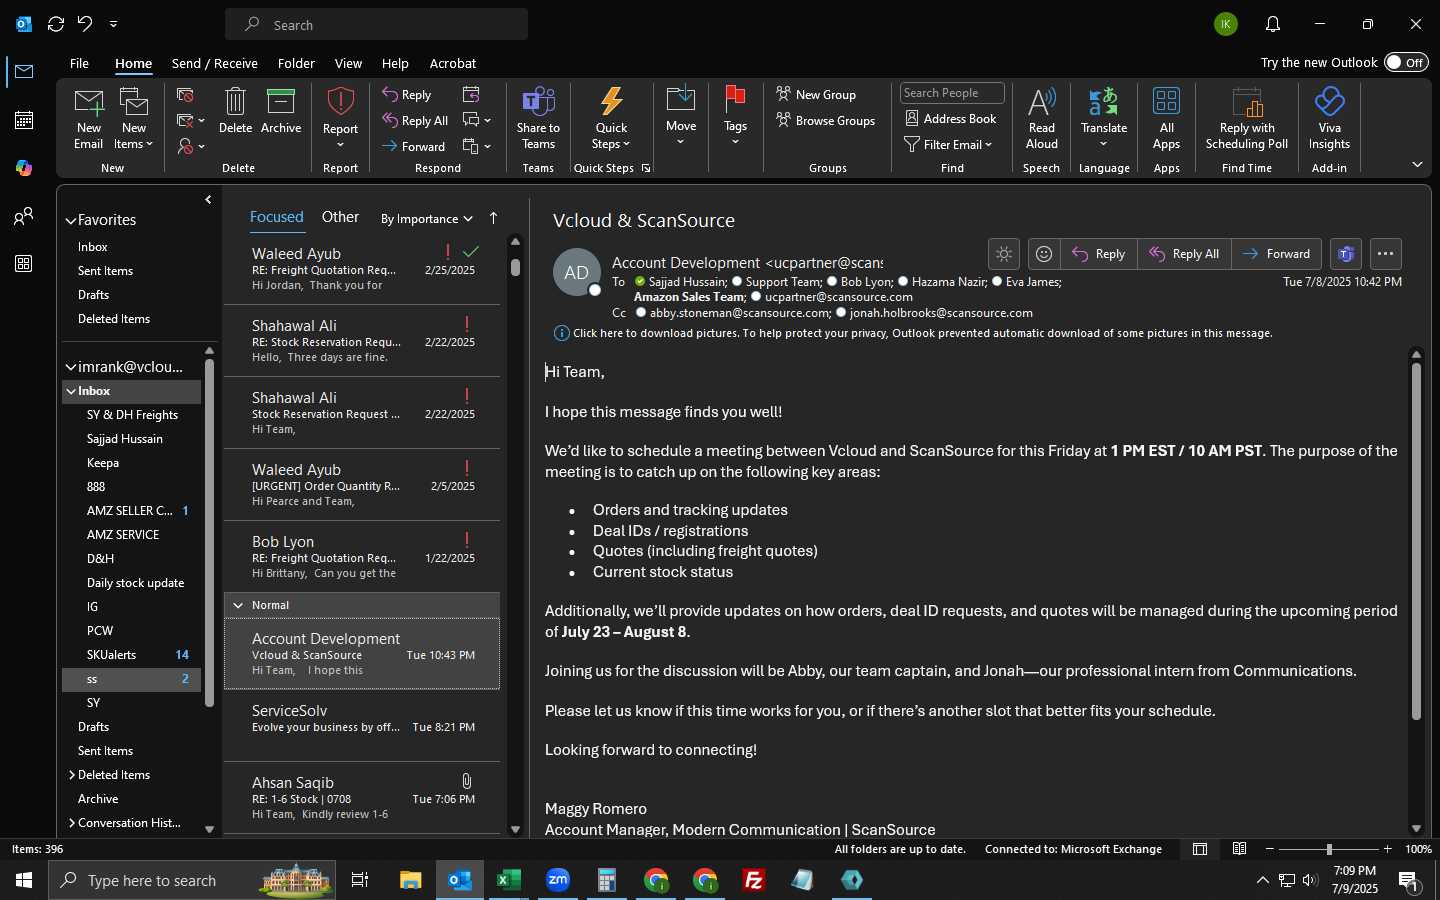The width and height of the screenshot is (1440, 900).
Task: Expand the Conversation History folder
Action: point(72,823)
